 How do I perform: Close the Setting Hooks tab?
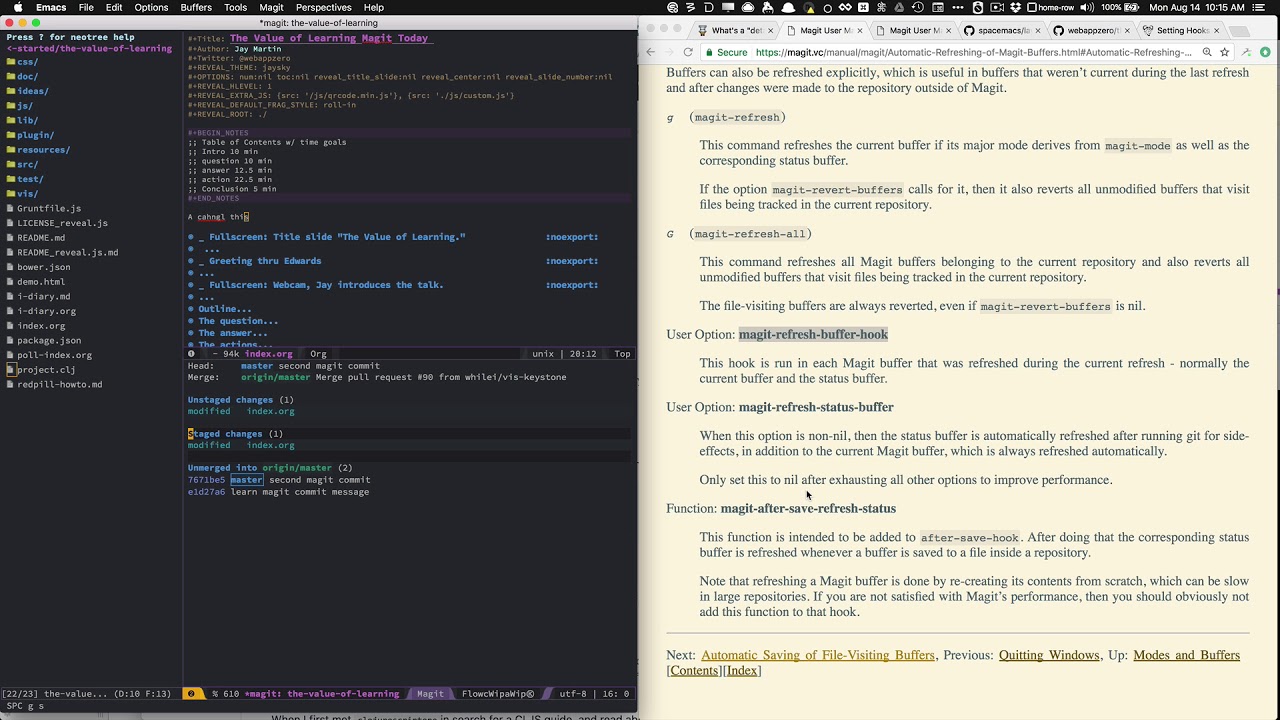point(1216,30)
